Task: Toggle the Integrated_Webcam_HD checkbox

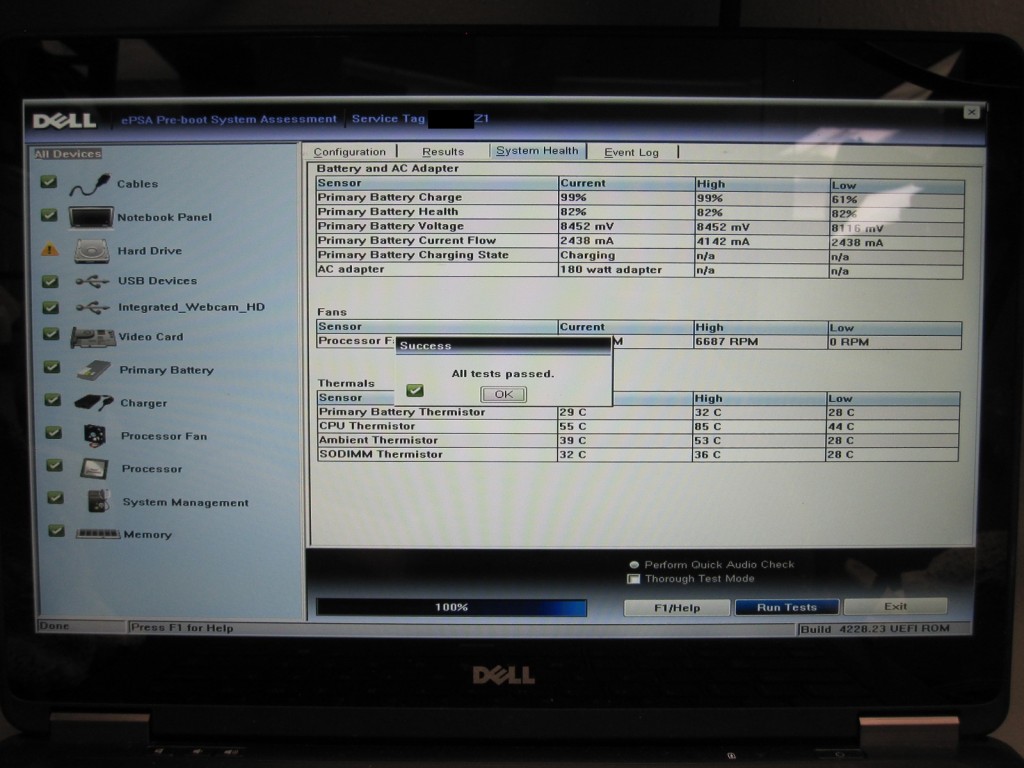Action: point(50,307)
